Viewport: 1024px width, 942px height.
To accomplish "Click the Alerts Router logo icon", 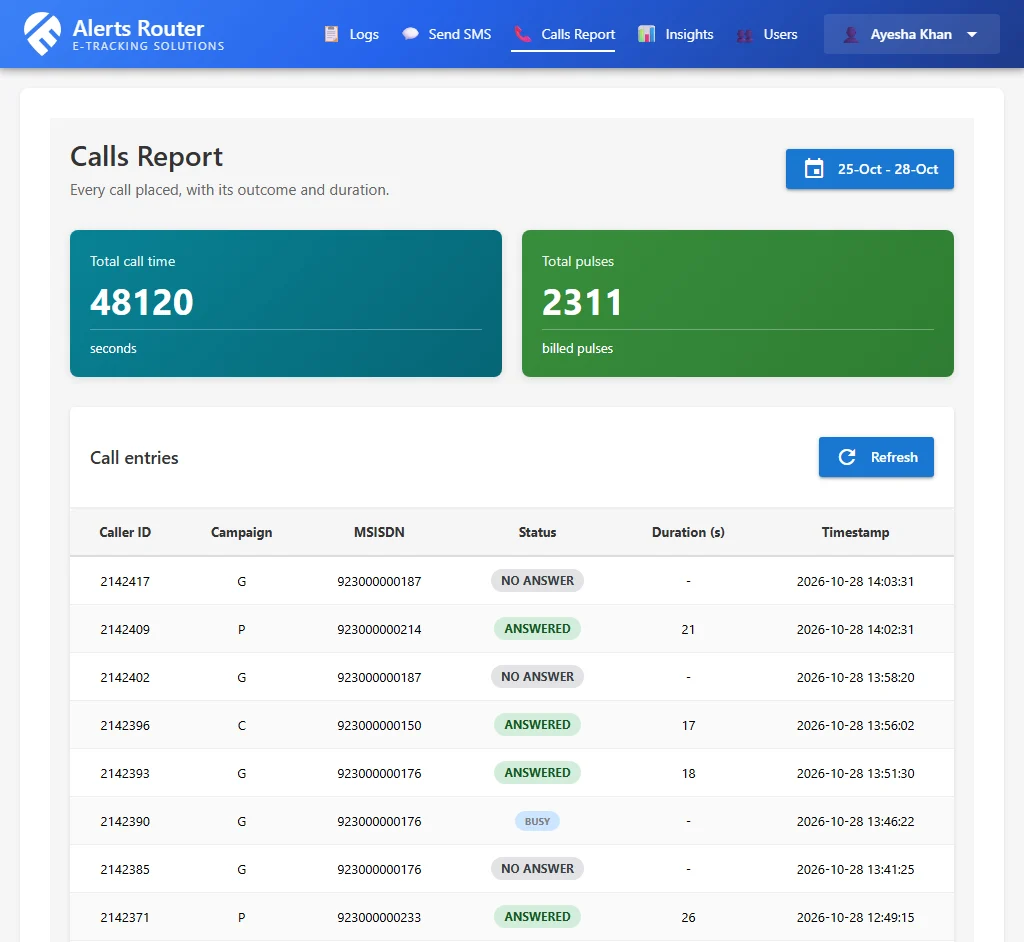I will coord(42,34).
